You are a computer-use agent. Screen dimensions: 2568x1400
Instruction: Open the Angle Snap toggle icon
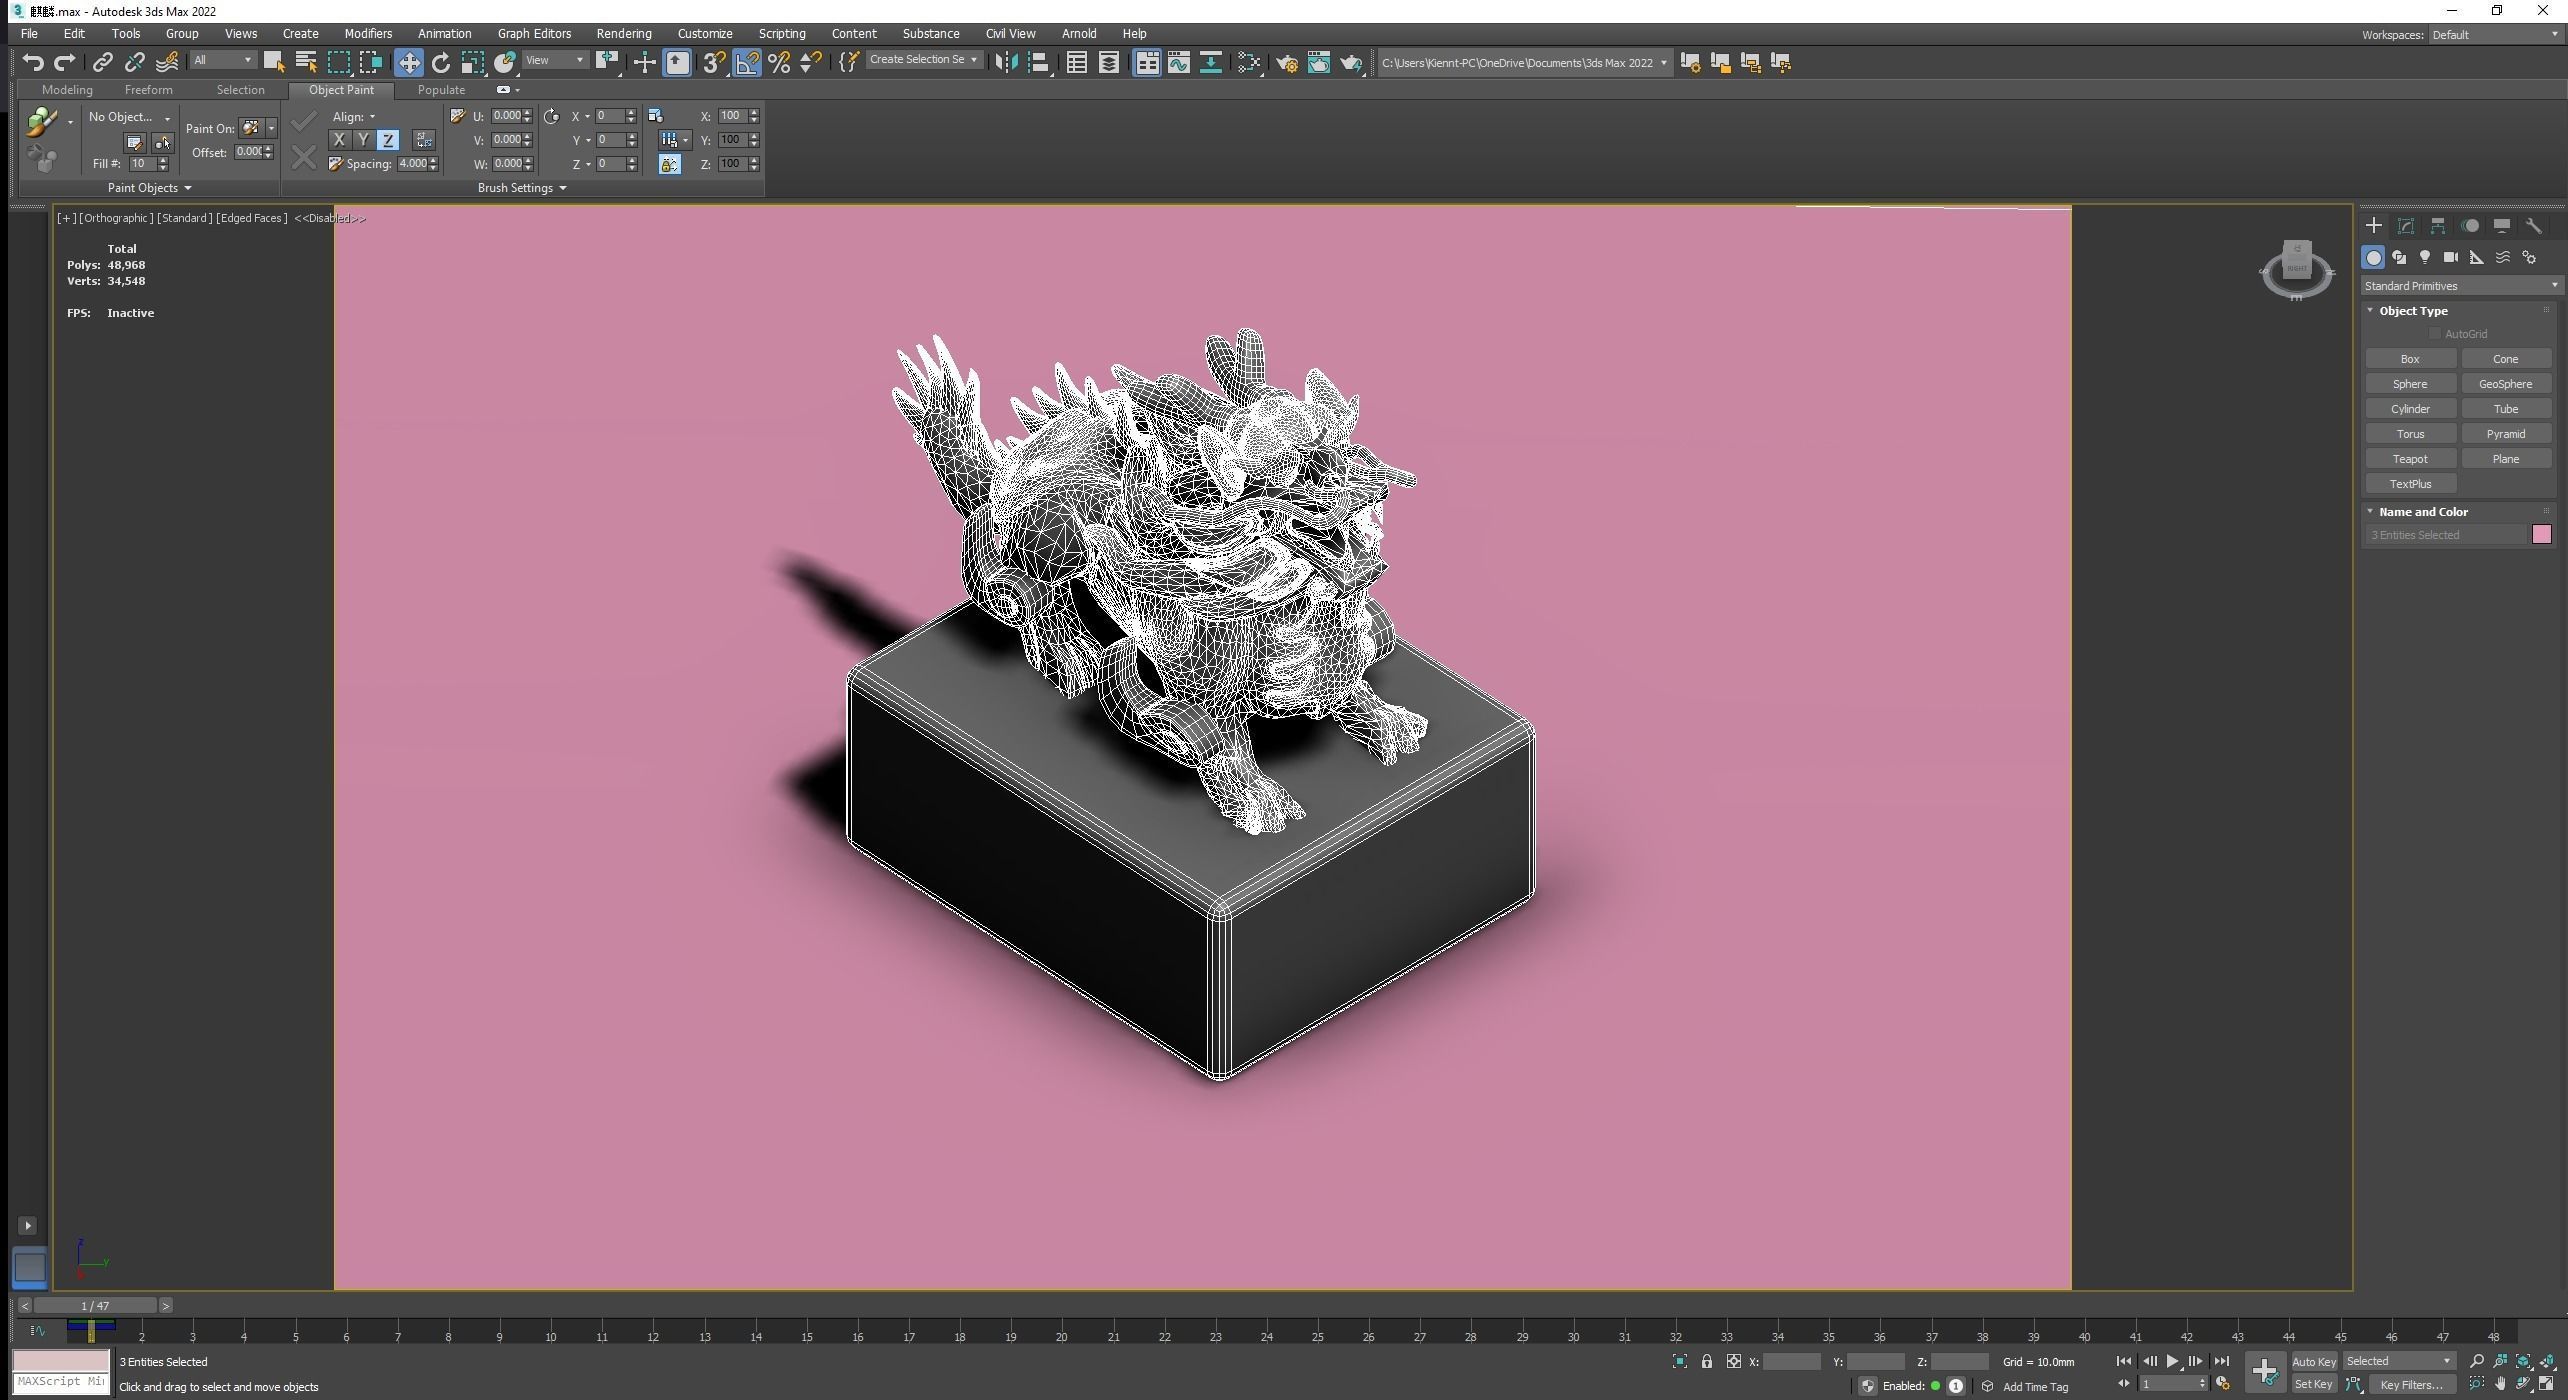(x=746, y=62)
